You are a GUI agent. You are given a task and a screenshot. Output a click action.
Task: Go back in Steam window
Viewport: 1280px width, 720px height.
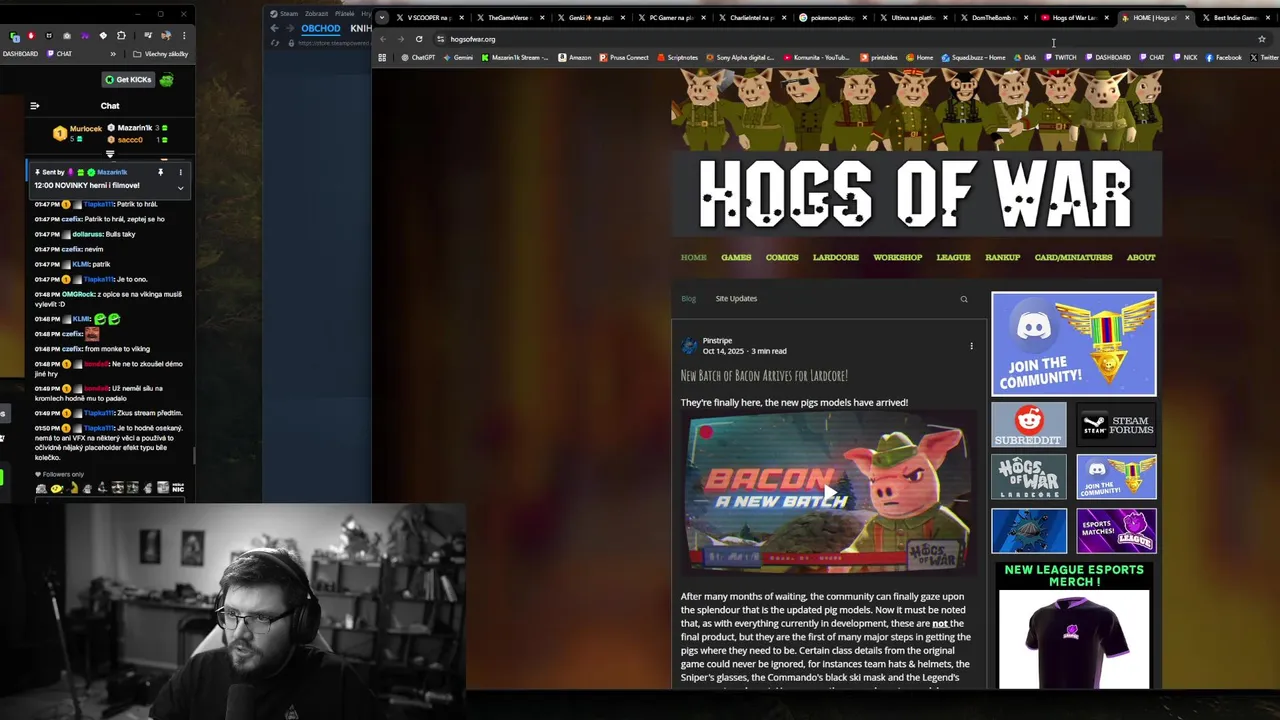274,28
